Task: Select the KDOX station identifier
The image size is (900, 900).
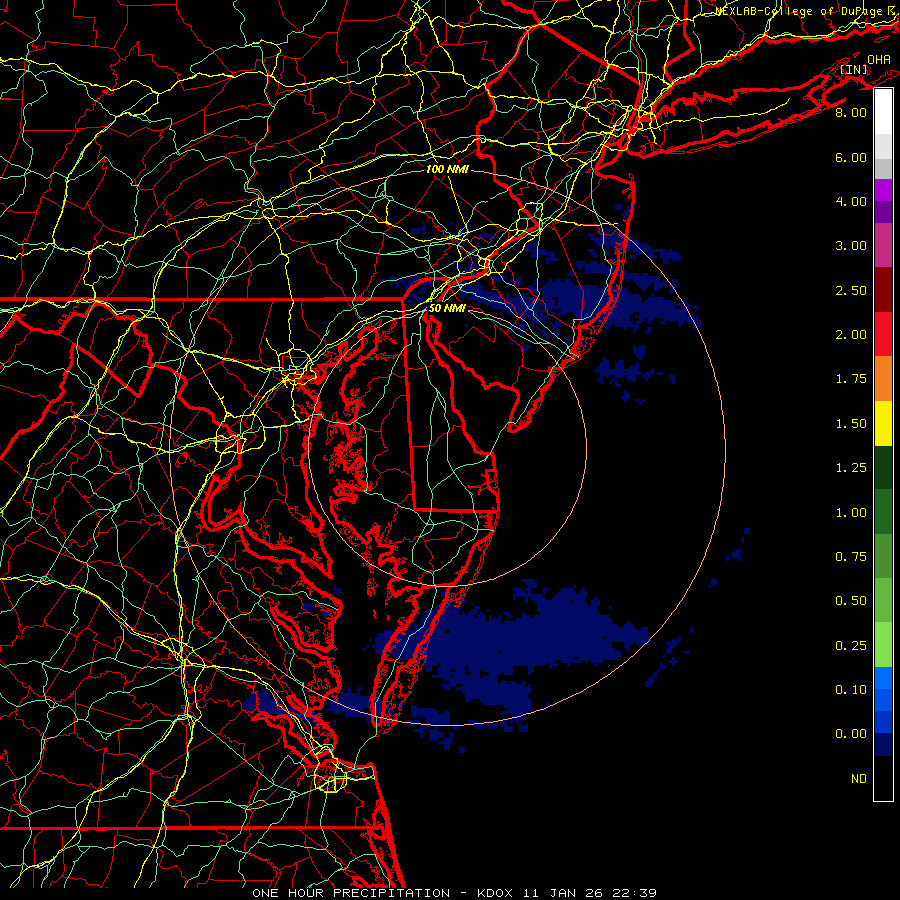Action: pyautogui.click(x=496, y=893)
